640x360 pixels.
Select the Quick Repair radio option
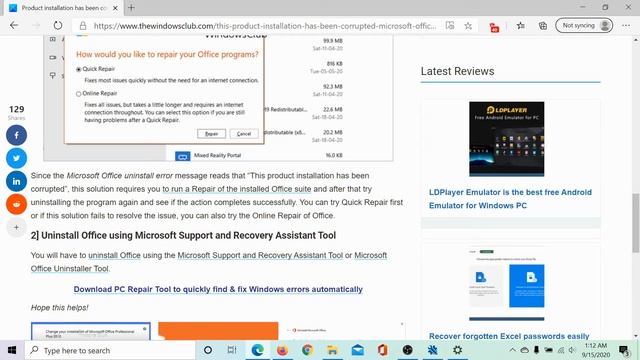[78, 69]
